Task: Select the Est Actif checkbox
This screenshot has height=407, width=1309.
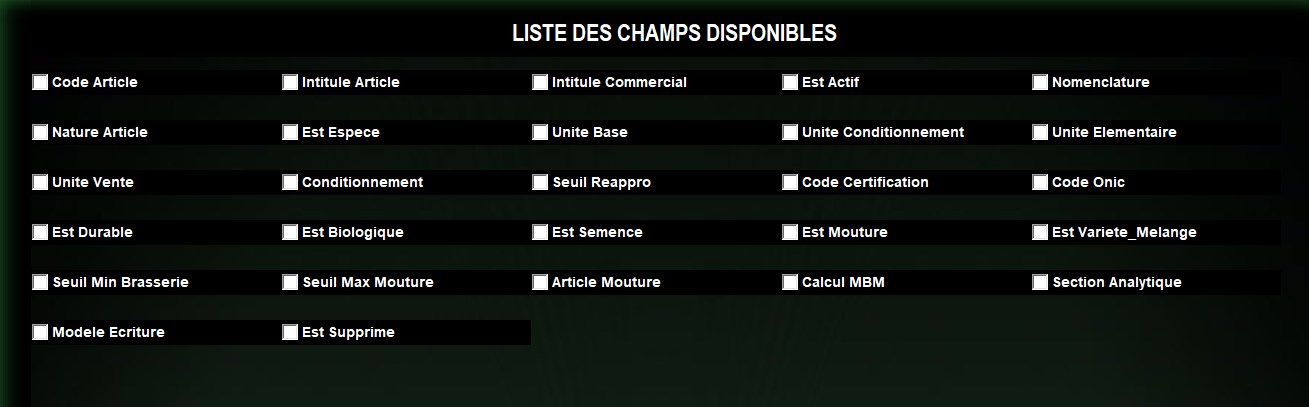Action: coord(790,82)
